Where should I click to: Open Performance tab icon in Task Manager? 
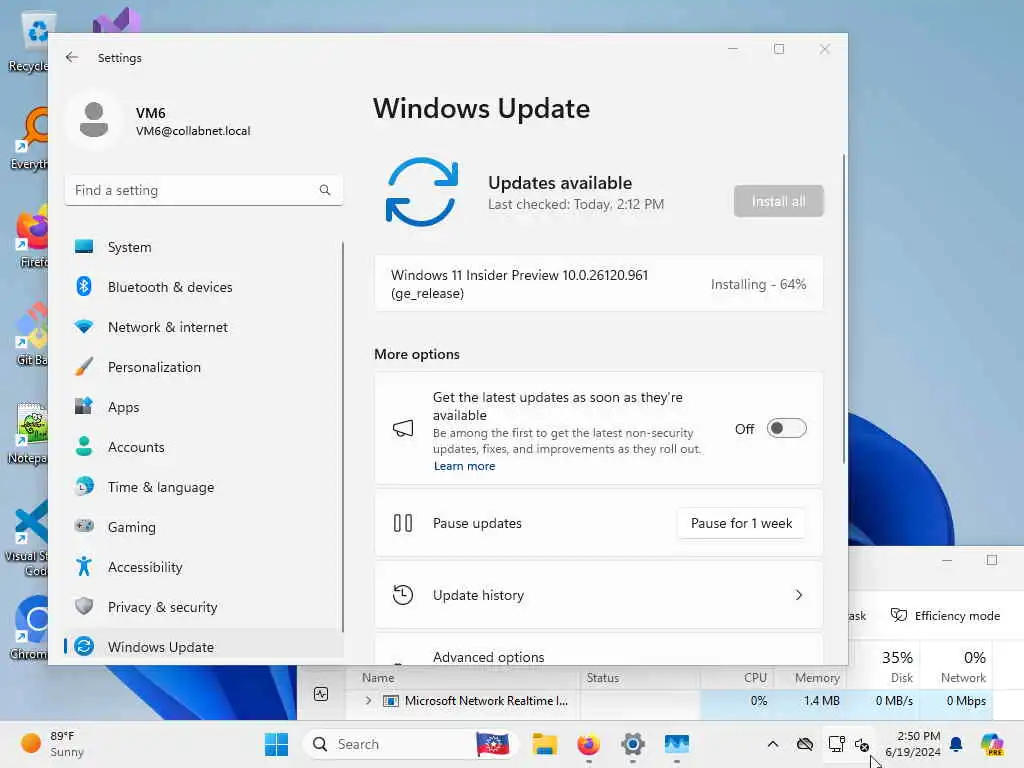tap(321, 694)
